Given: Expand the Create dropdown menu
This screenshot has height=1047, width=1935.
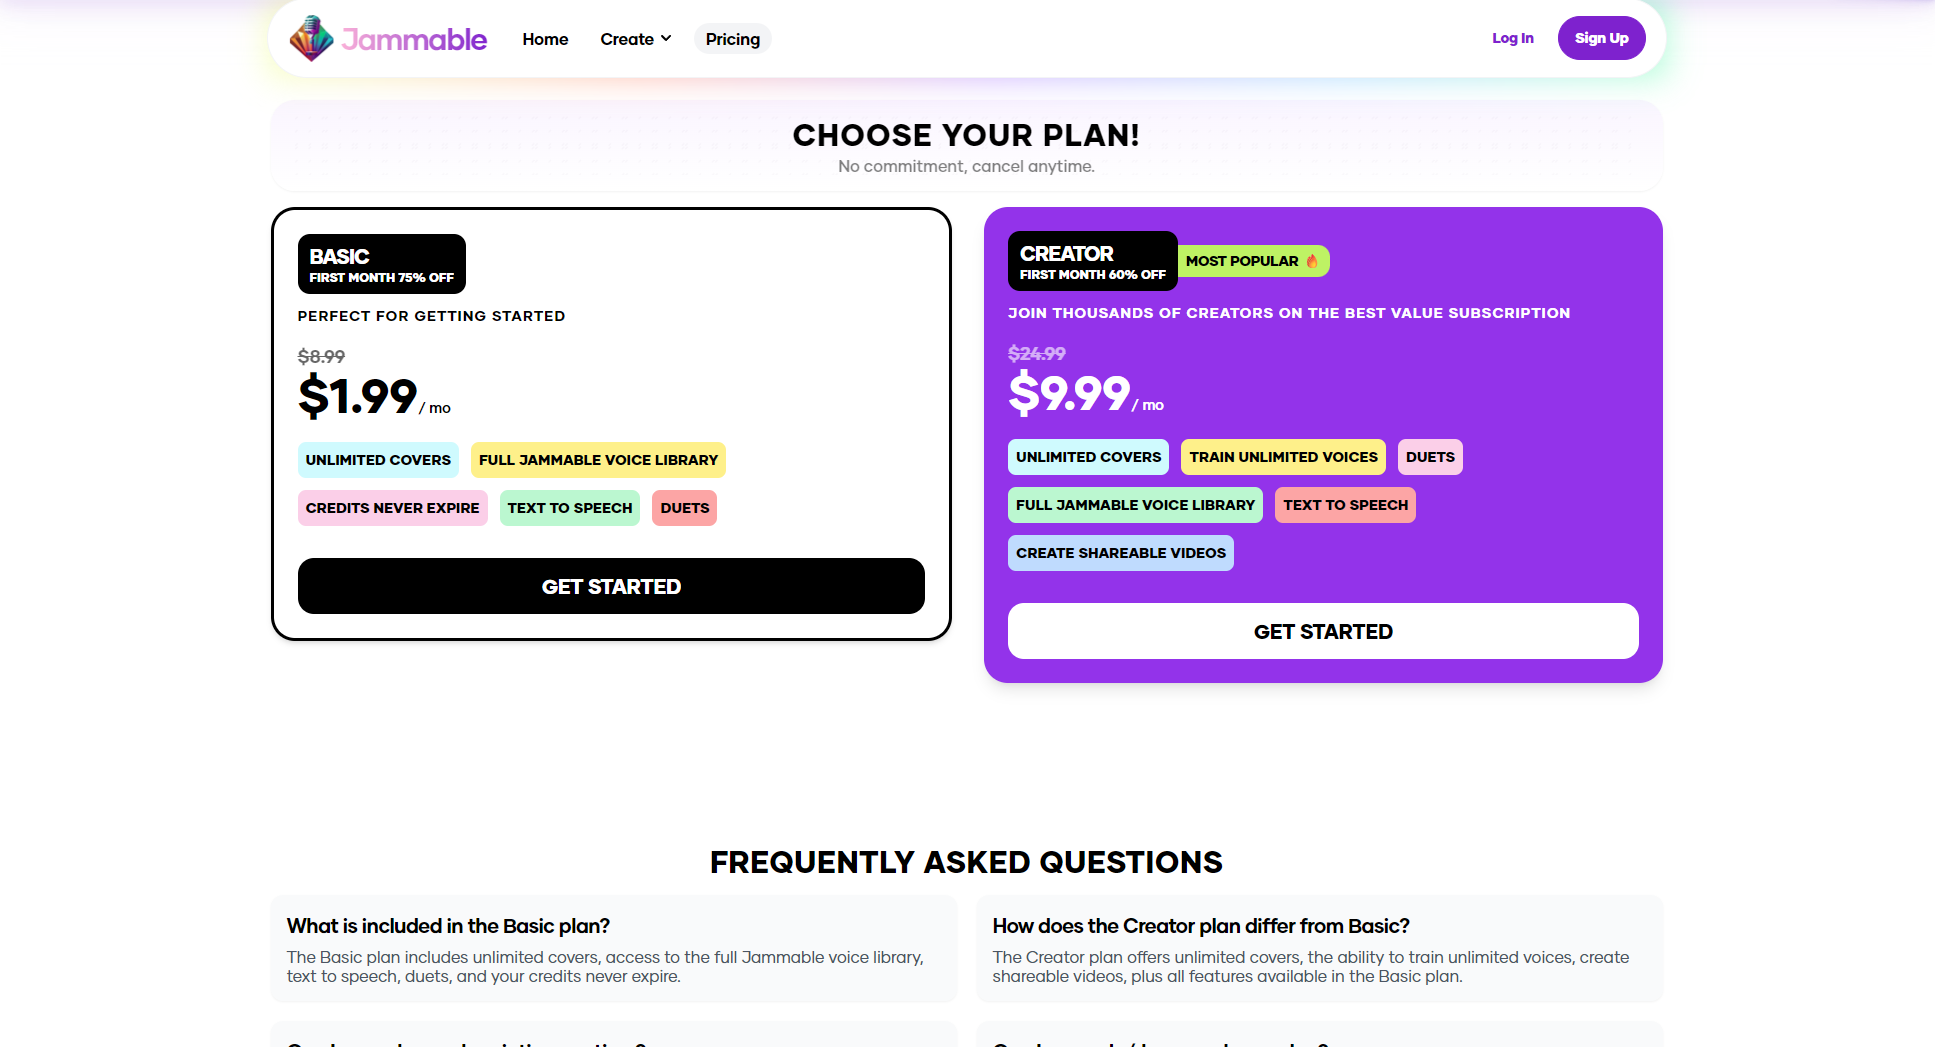Looking at the screenshot, I should [635, 39].
